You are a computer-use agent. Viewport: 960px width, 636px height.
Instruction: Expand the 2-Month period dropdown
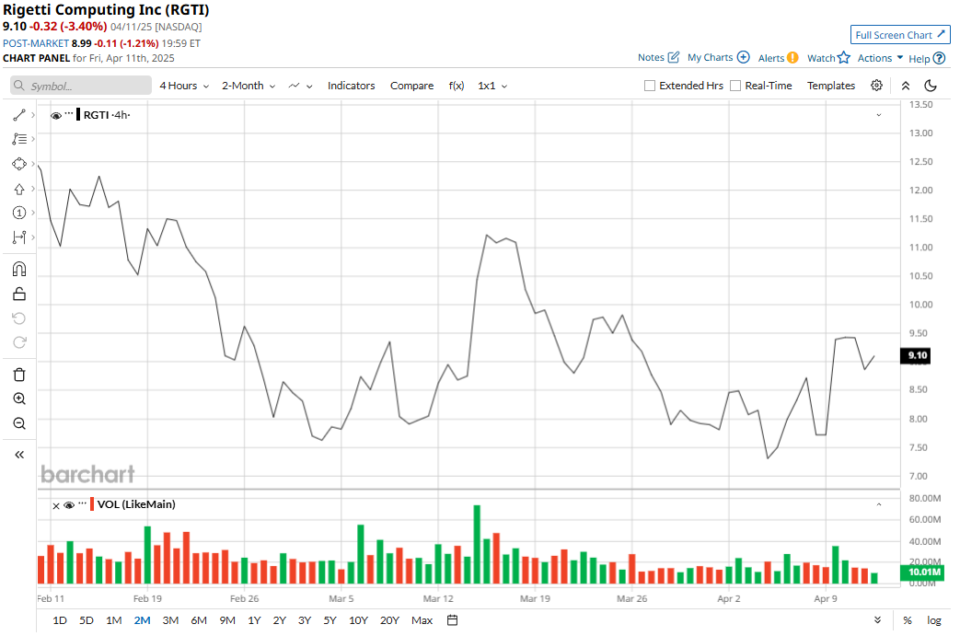(249, 86)
